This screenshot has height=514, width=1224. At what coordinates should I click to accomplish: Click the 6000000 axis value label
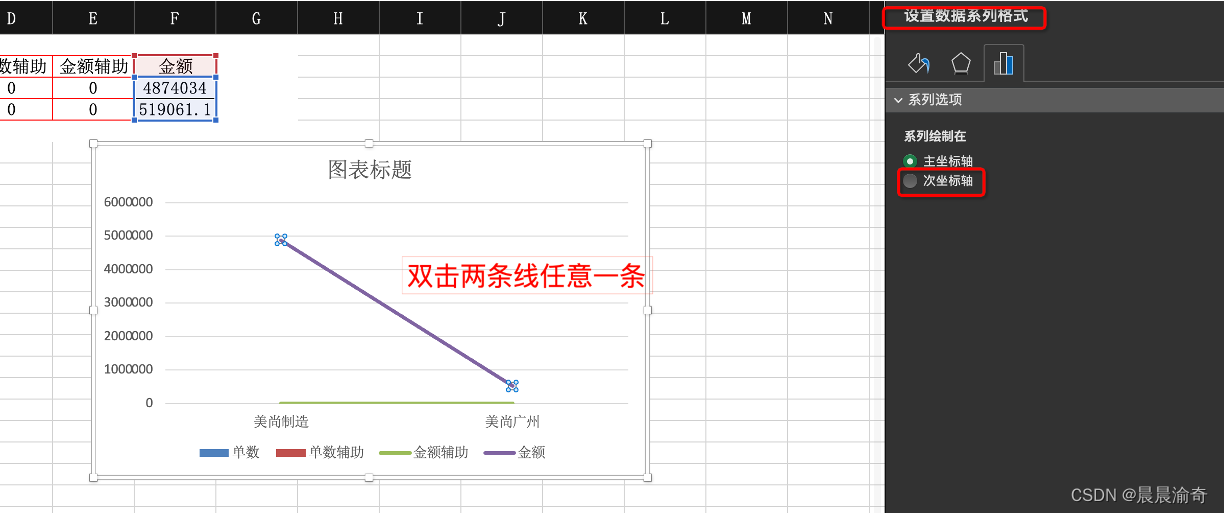click(x=128, y=202)
